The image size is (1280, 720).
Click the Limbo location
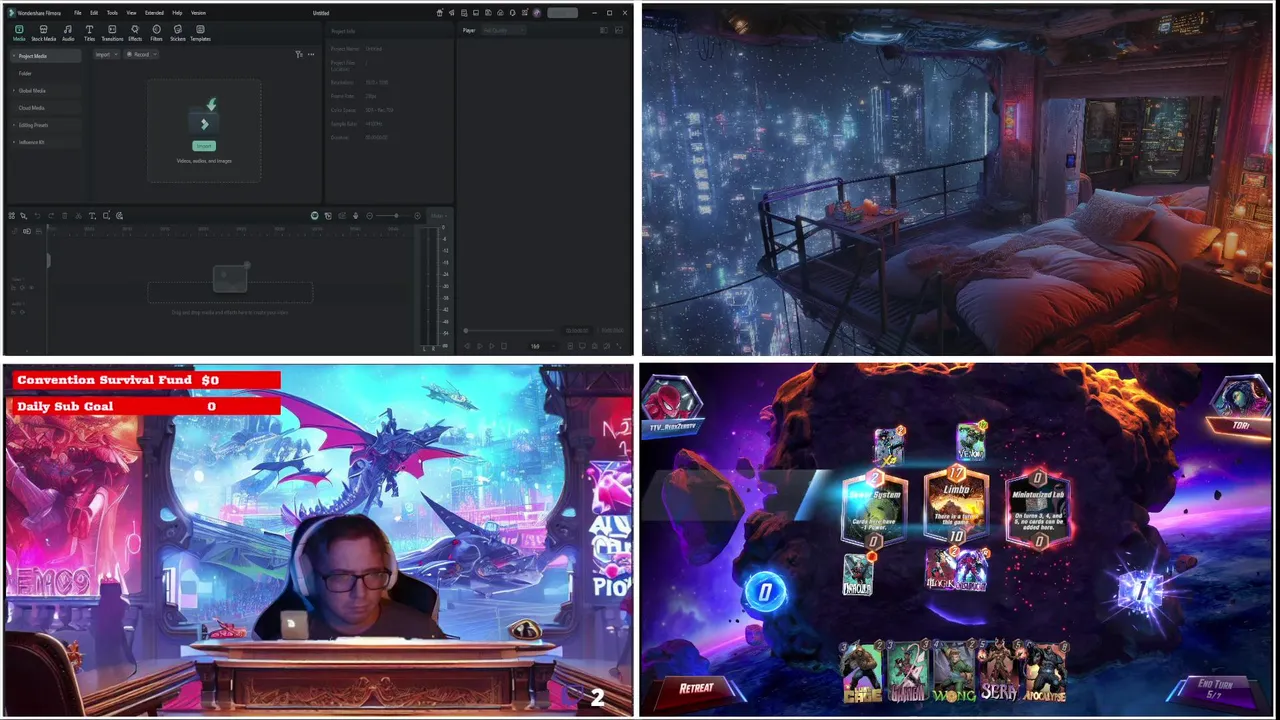pos(956,508)
